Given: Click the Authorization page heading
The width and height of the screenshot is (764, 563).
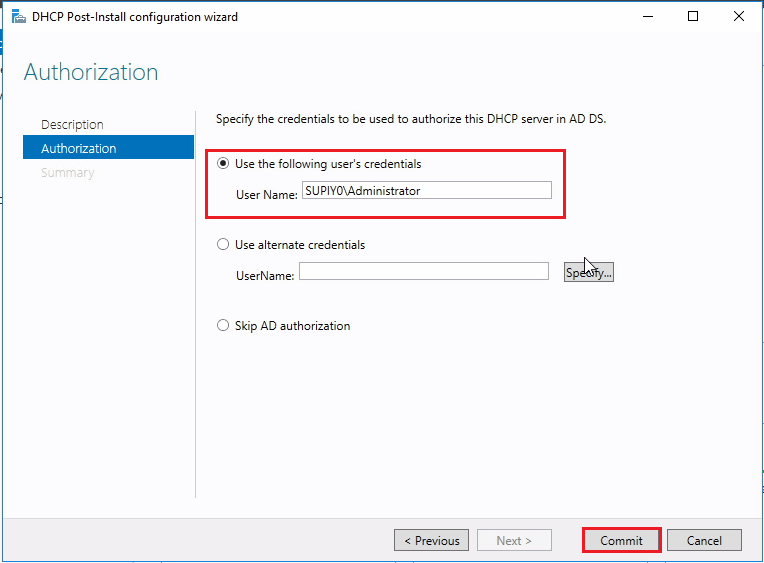Looking at the screenshot, I should point(91,72).
